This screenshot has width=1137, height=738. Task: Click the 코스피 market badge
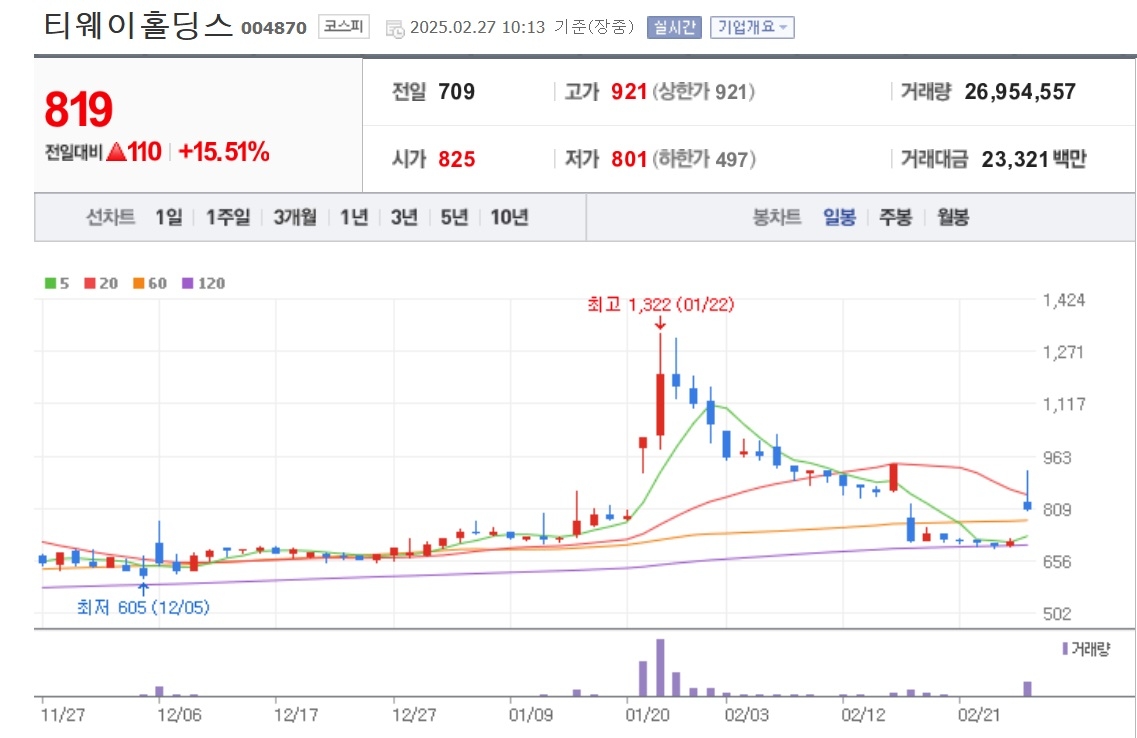[x=344, y=27]
